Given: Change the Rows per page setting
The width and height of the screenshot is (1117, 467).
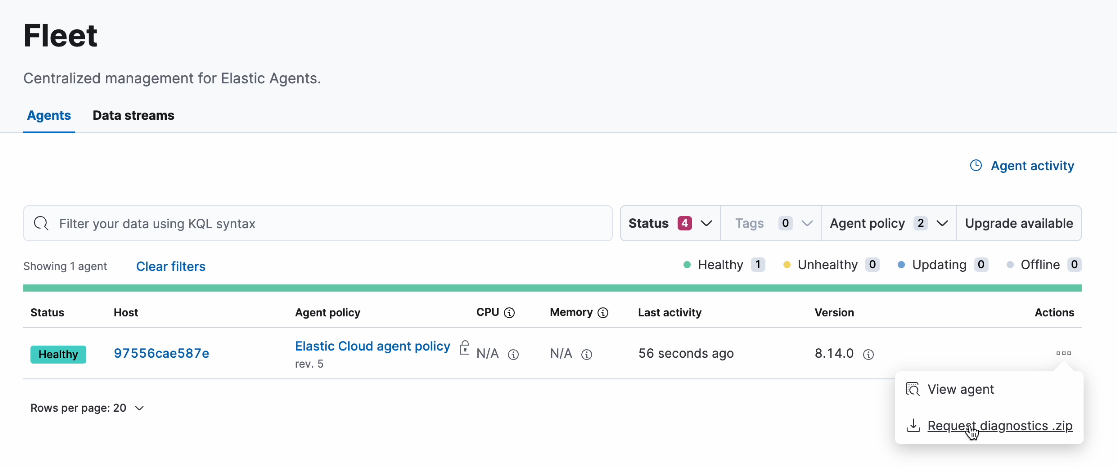Looking at the screenshot, I should pos(87,408).
